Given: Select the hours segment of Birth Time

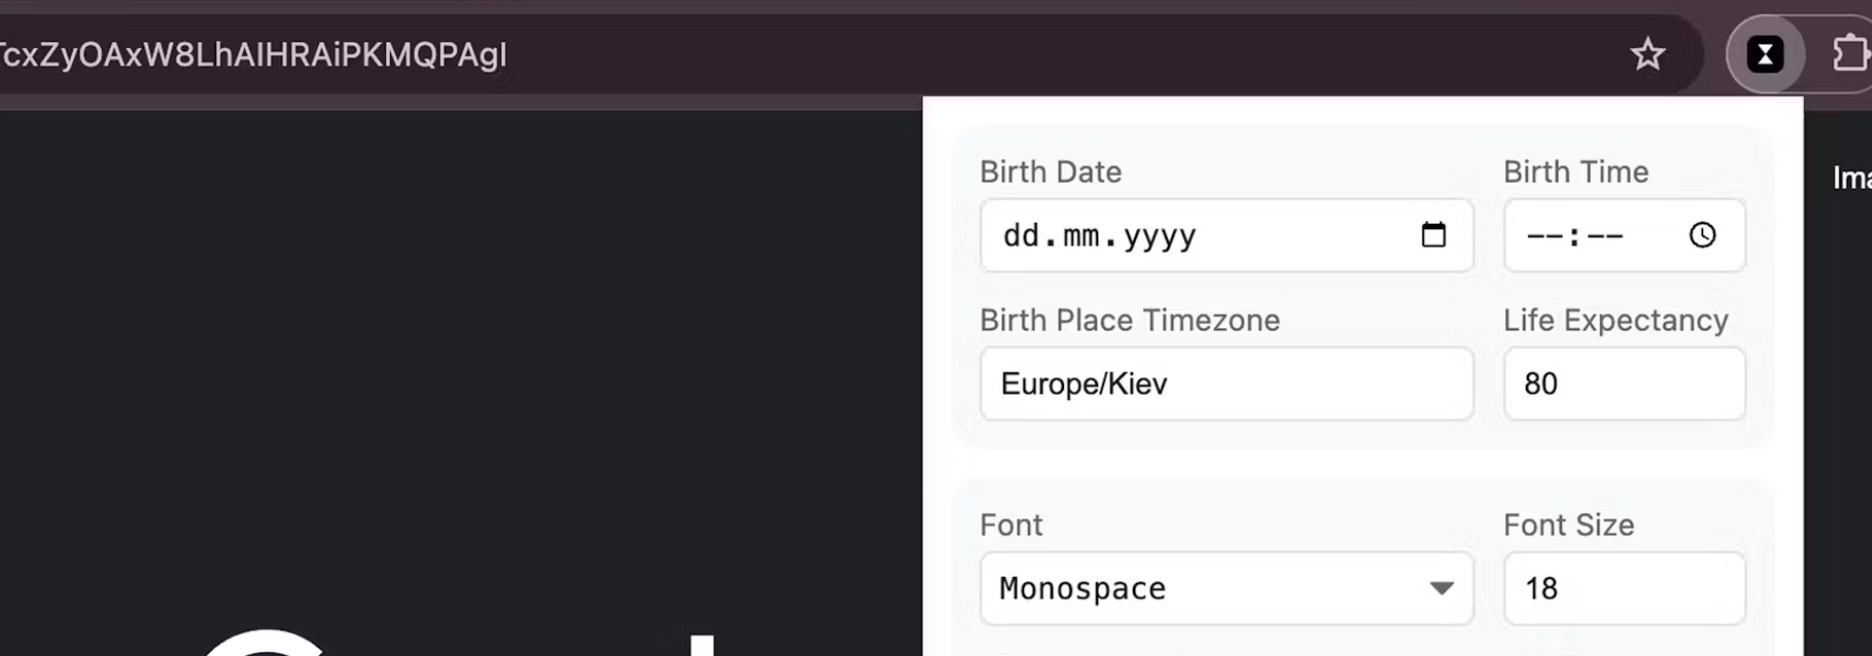Looking at the screenshot, I should (1544, 236).
